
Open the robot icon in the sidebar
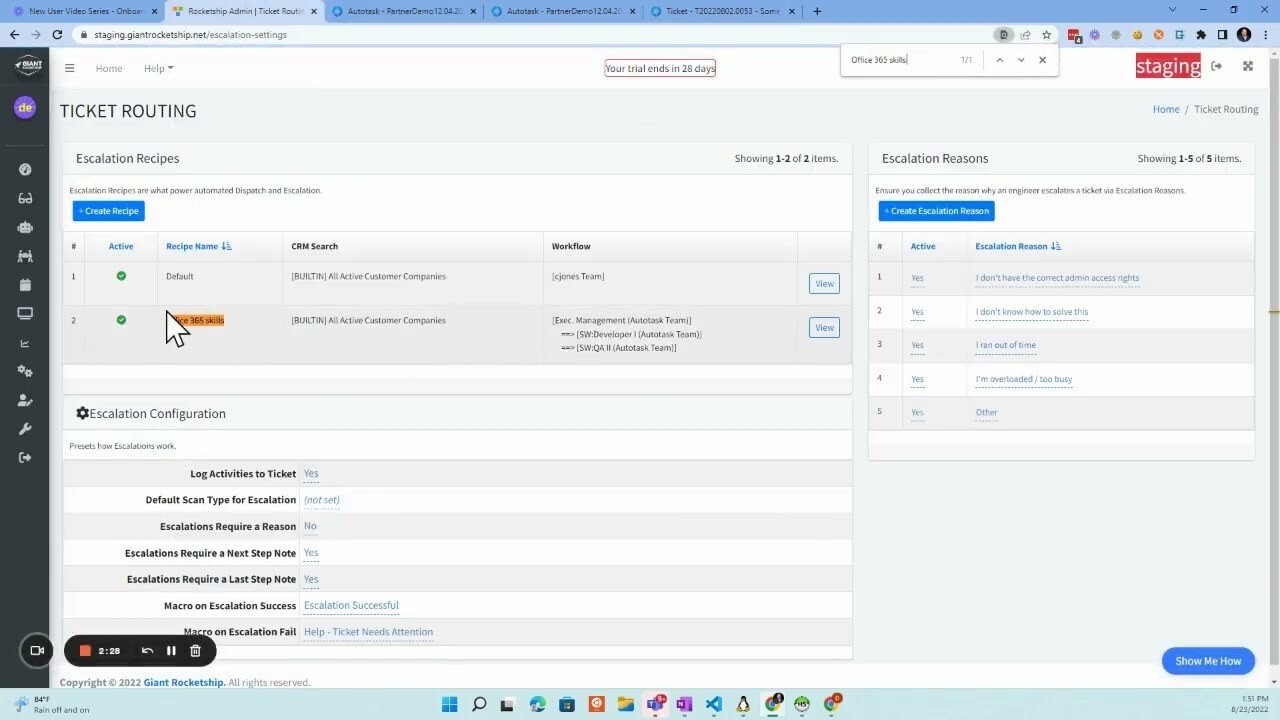(x=25, y=227)
